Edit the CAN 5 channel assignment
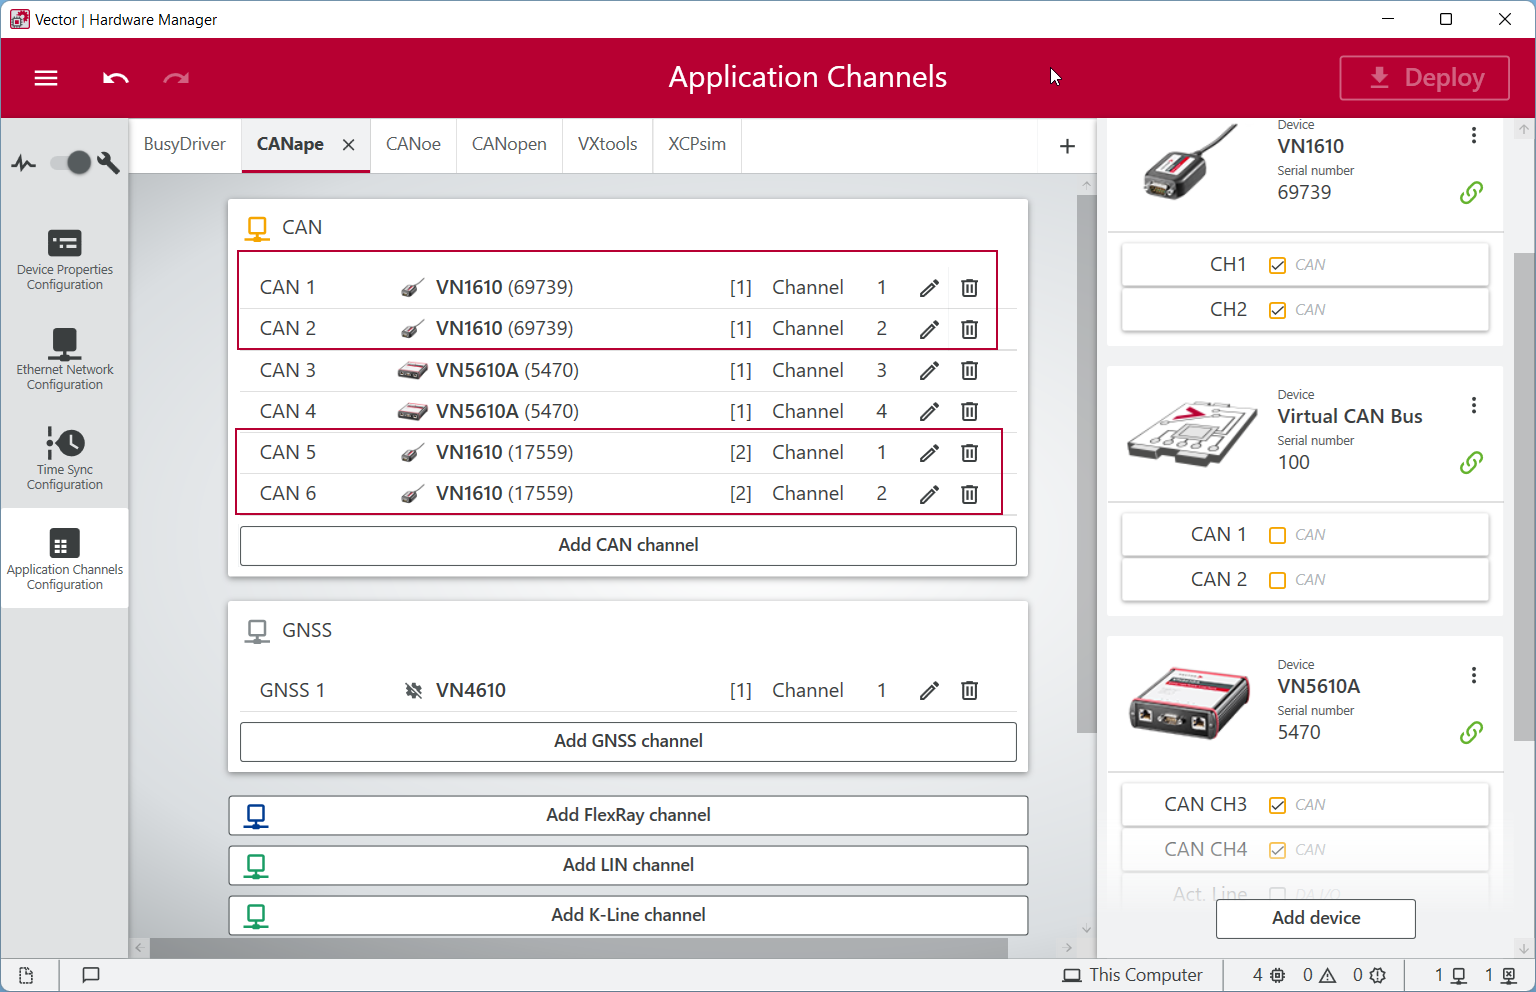 pyautogui.click(x=929, y=453)
